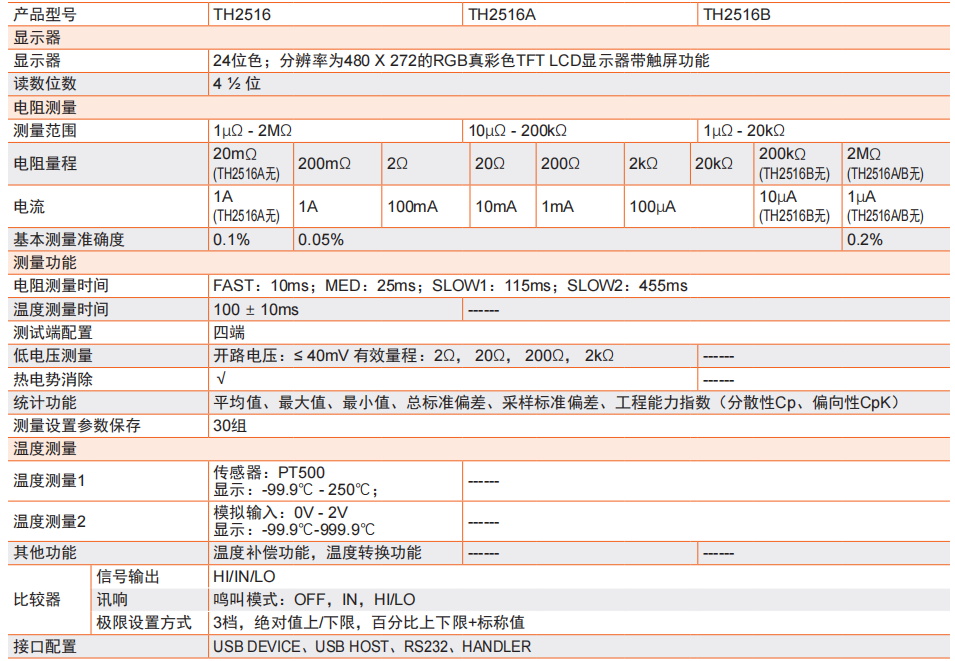Click the 100mA current cell
The image size is (955, 661).
[412, 206]
